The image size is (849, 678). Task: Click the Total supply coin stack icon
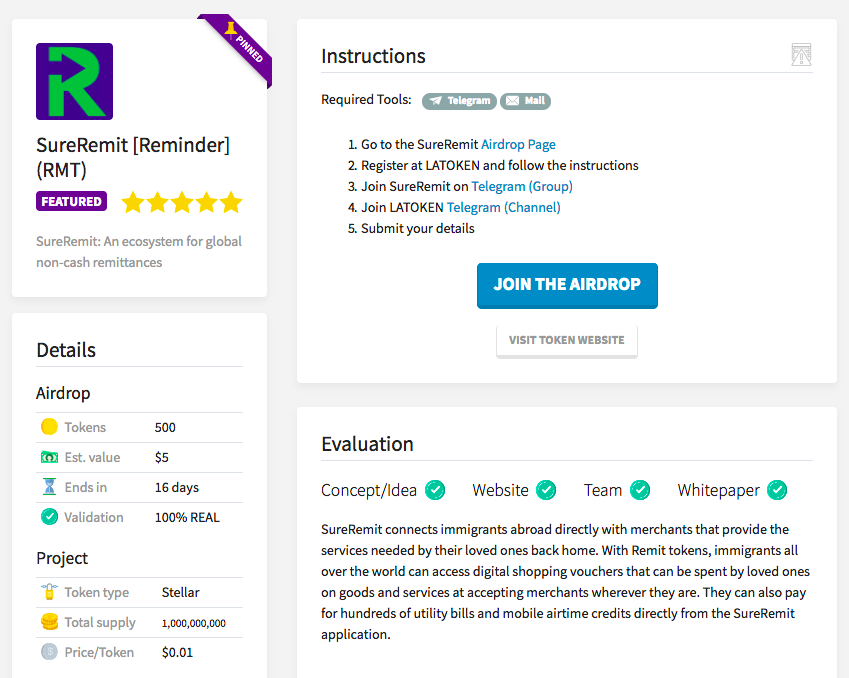(49, 622)
